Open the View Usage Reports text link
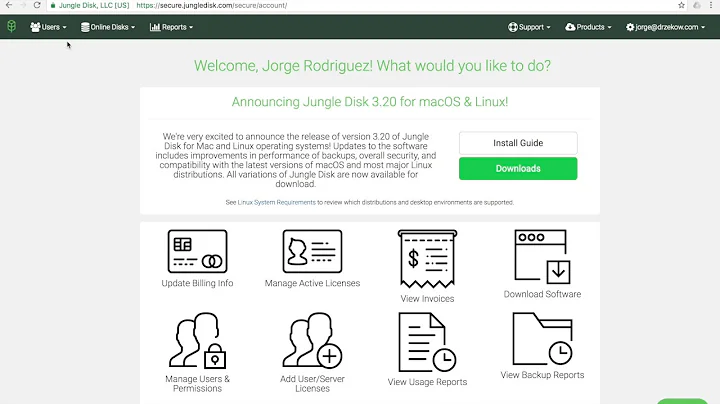Screen dimensions: 720x404 428,382
